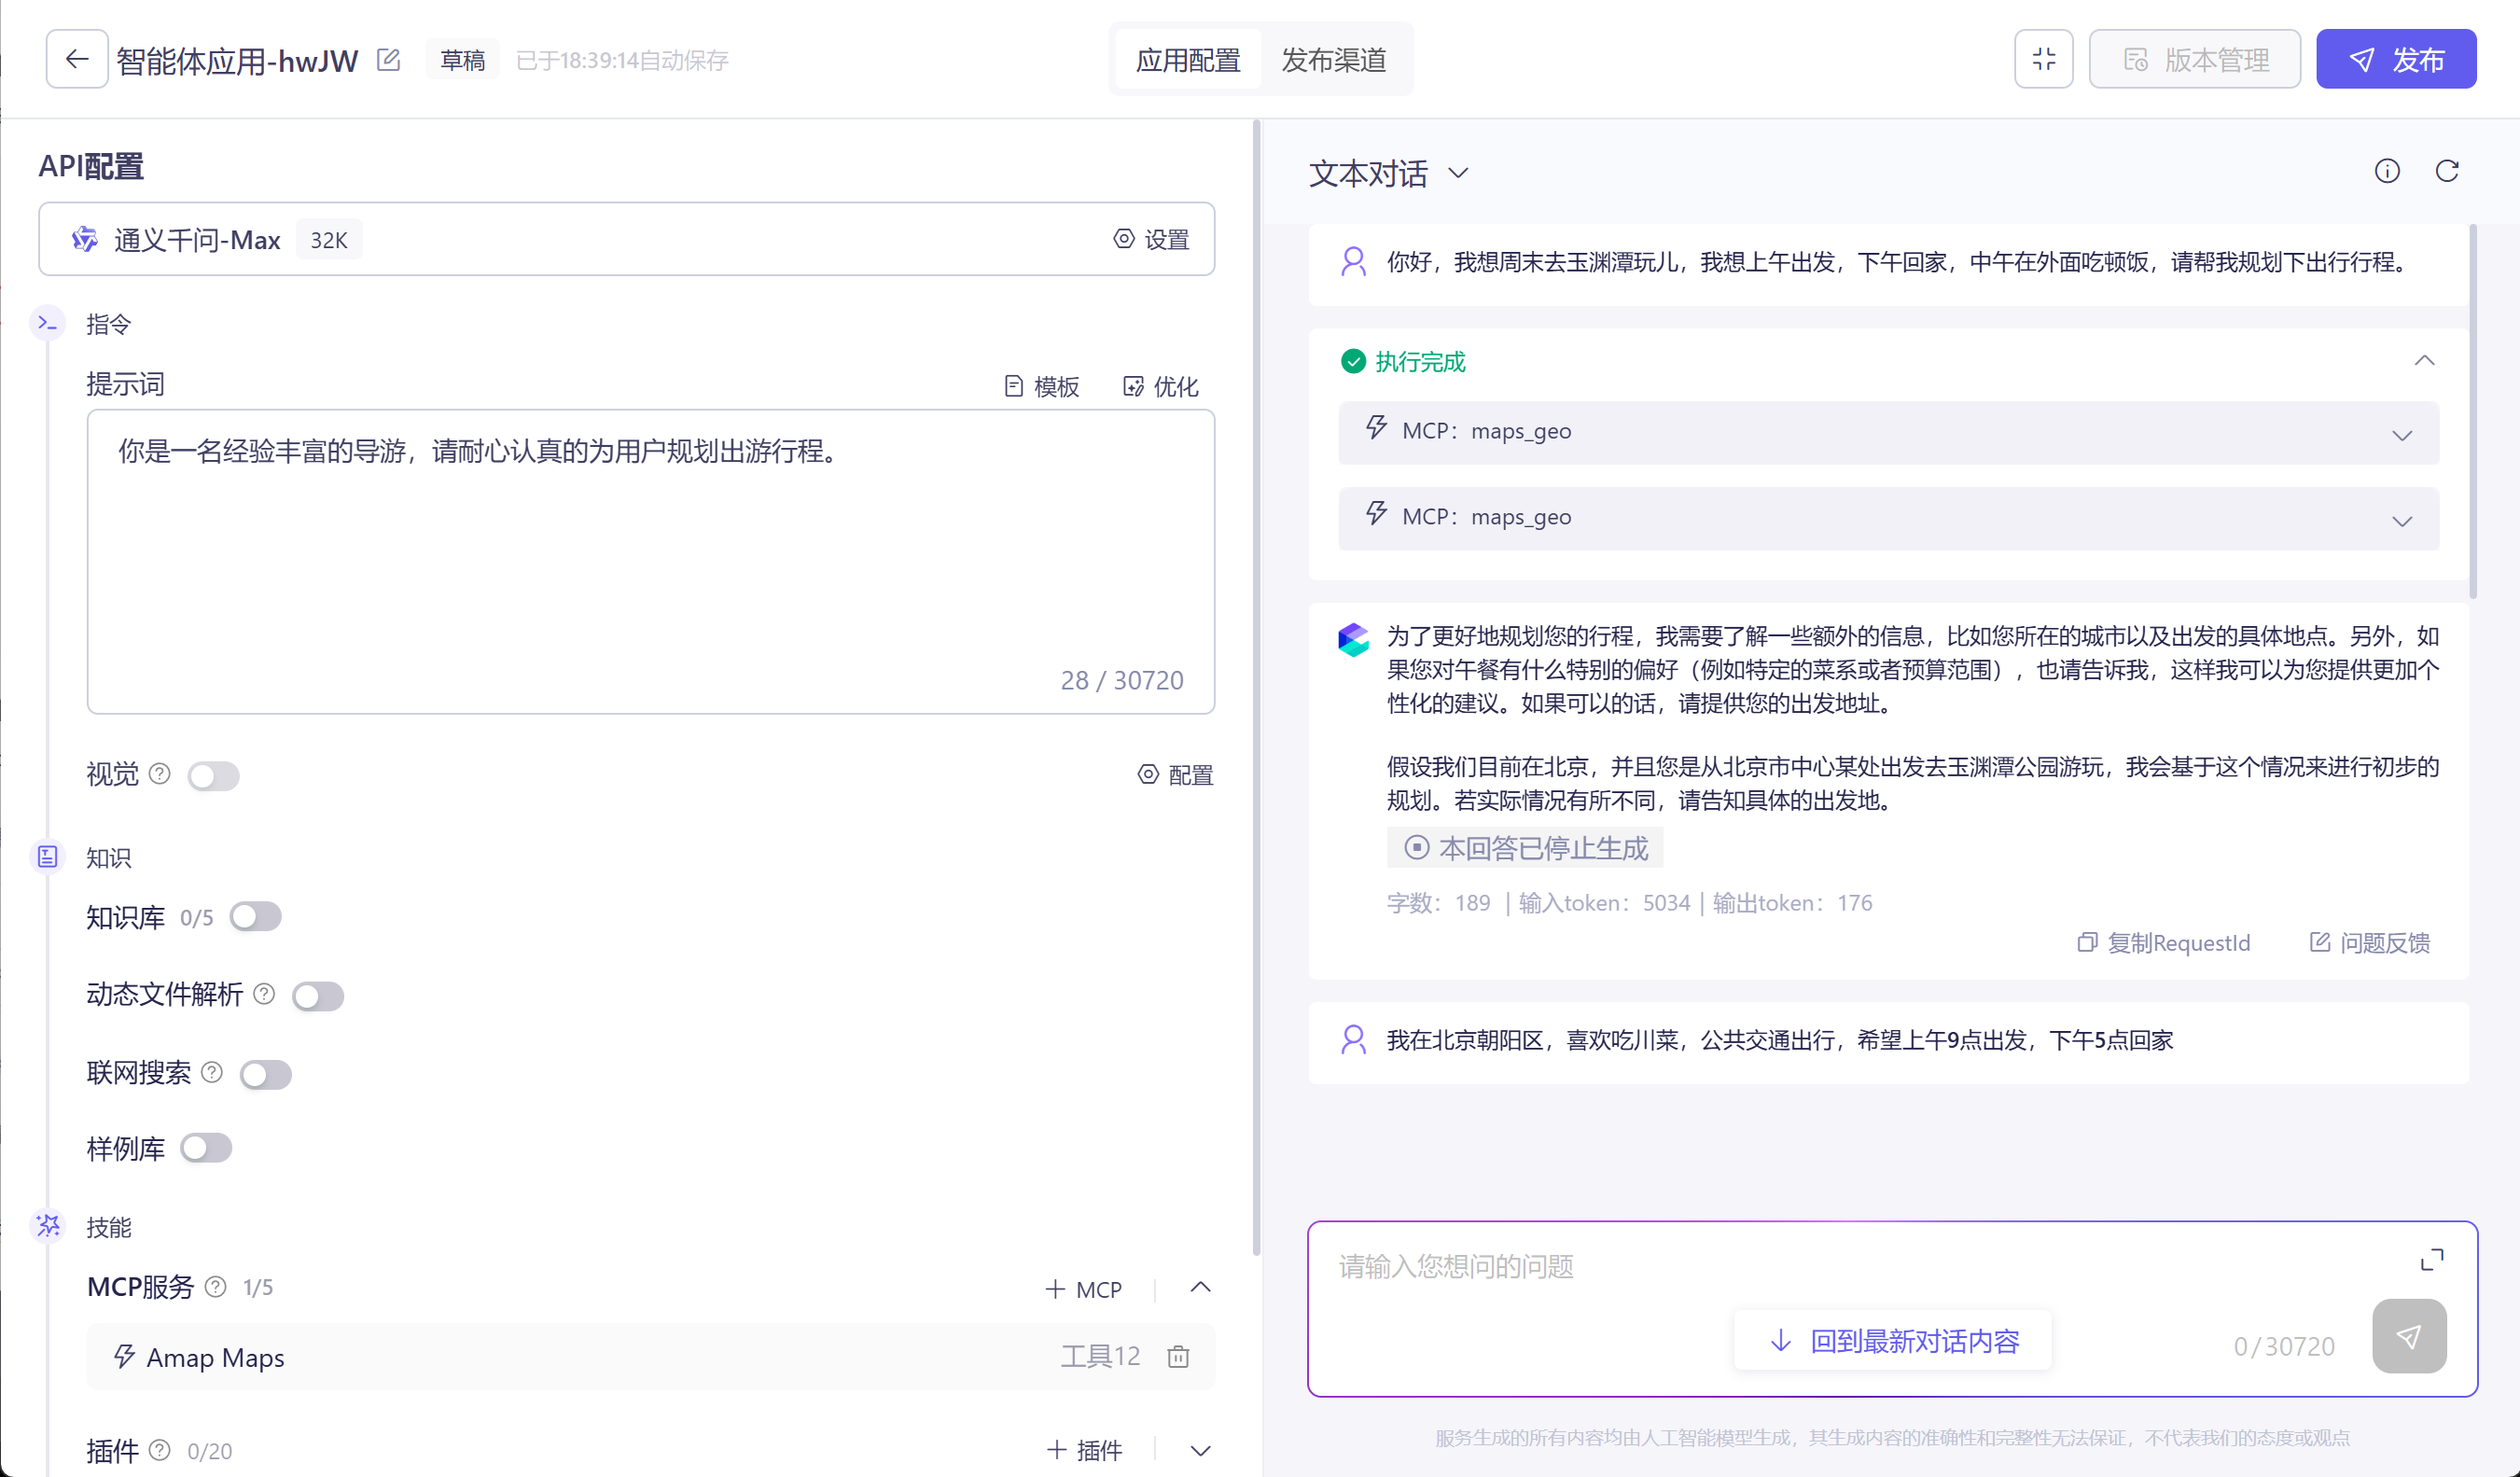Click the 技能 section icon

coord(47,1226)
